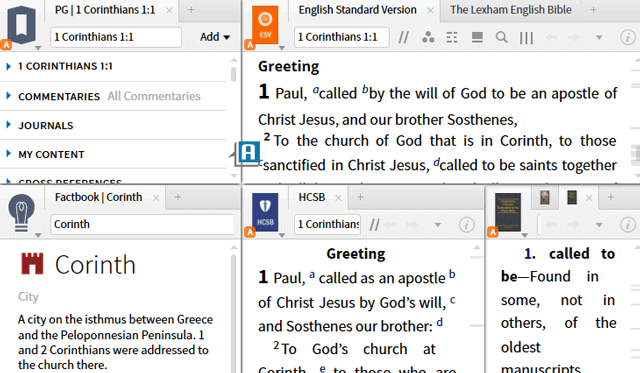Open the Add dropdown in Passage Guide

click(x=215, y=37)
